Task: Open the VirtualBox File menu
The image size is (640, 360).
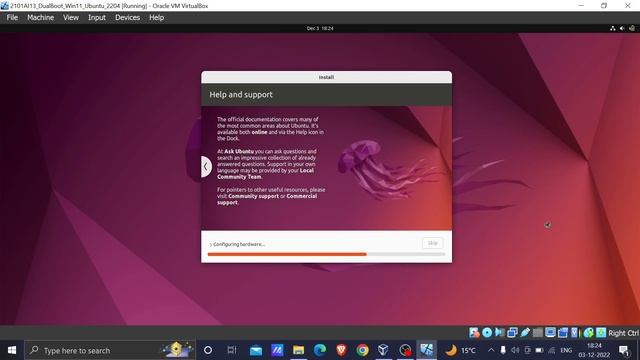Action: (12, 18)
